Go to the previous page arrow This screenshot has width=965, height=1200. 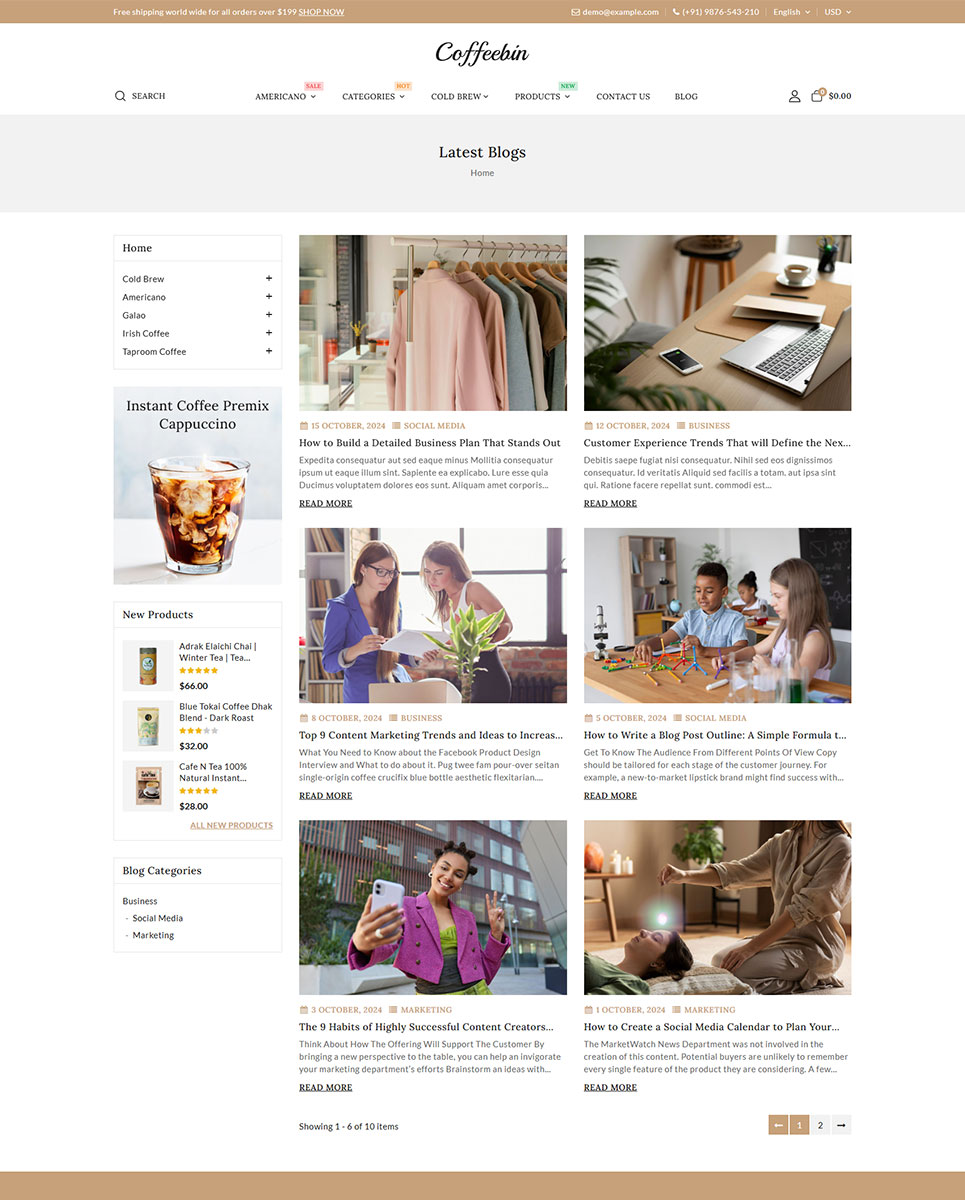click(778, 1125)
